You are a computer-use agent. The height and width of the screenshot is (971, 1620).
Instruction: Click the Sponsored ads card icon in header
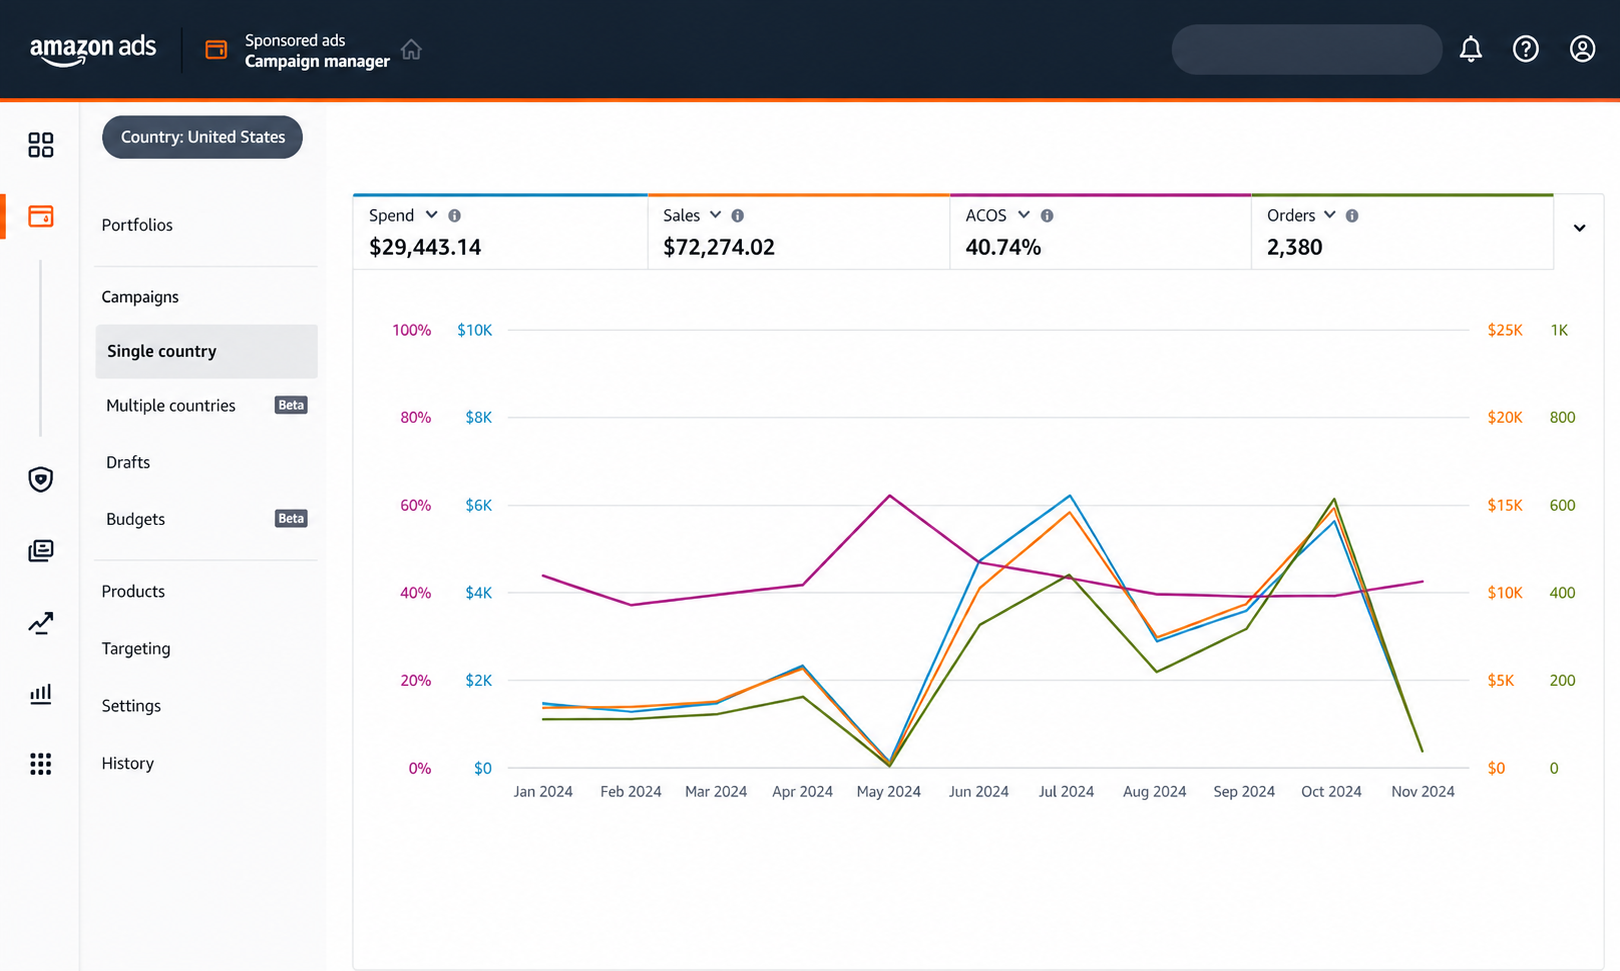click(216, 50)
